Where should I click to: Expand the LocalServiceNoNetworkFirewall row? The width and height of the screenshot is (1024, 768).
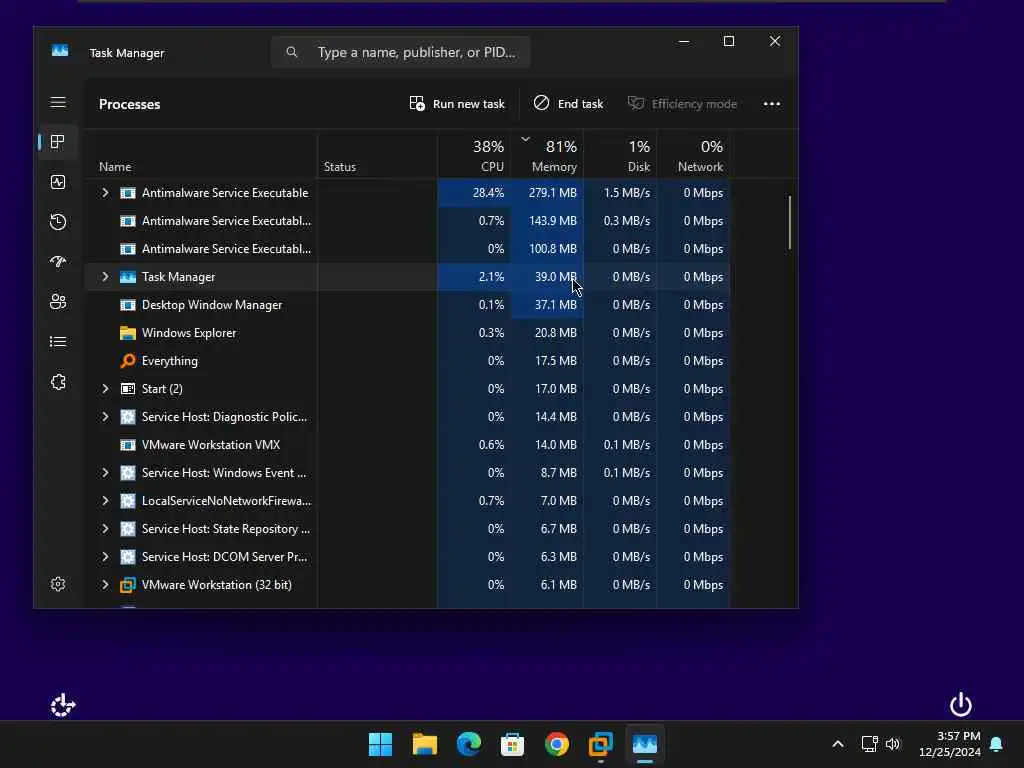click(x=105, y=501)
